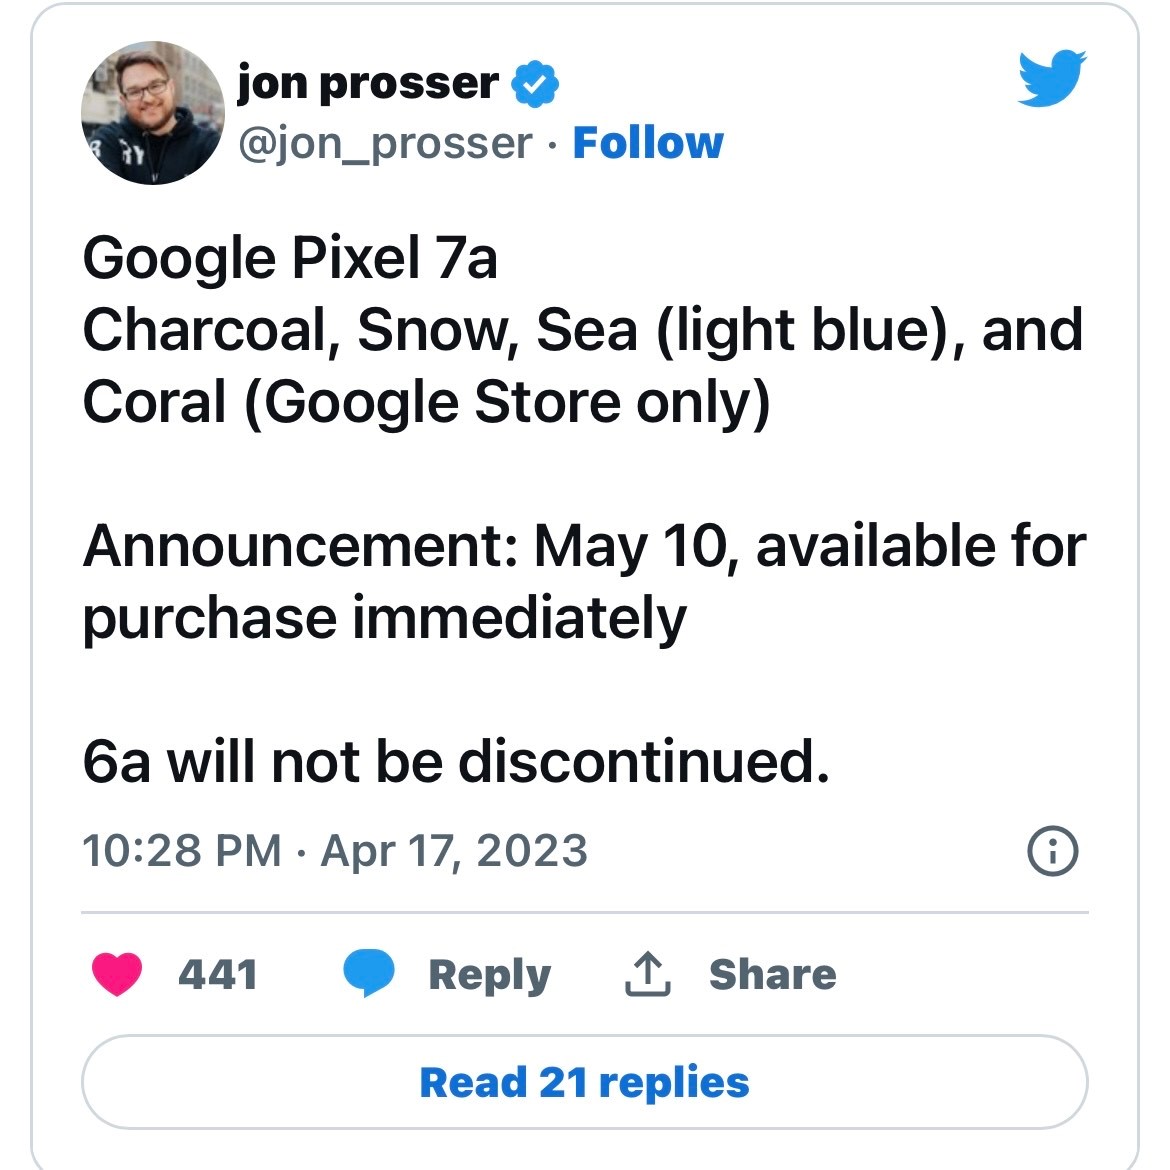The height and width of the screenshot is (1170, 1170).
Task: Open the "Read 21 replies" button
Action: (584, 1082)
